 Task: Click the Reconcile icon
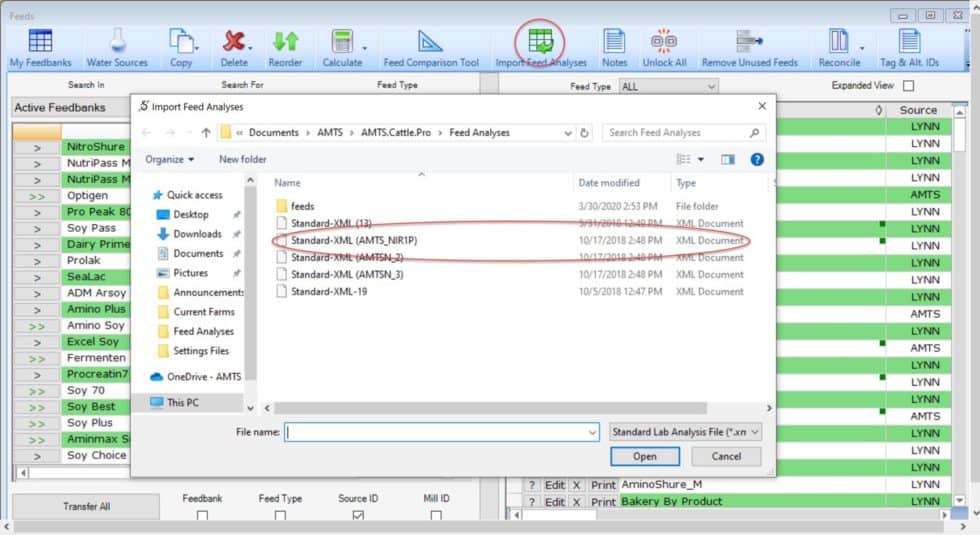(x=838, y=41)
